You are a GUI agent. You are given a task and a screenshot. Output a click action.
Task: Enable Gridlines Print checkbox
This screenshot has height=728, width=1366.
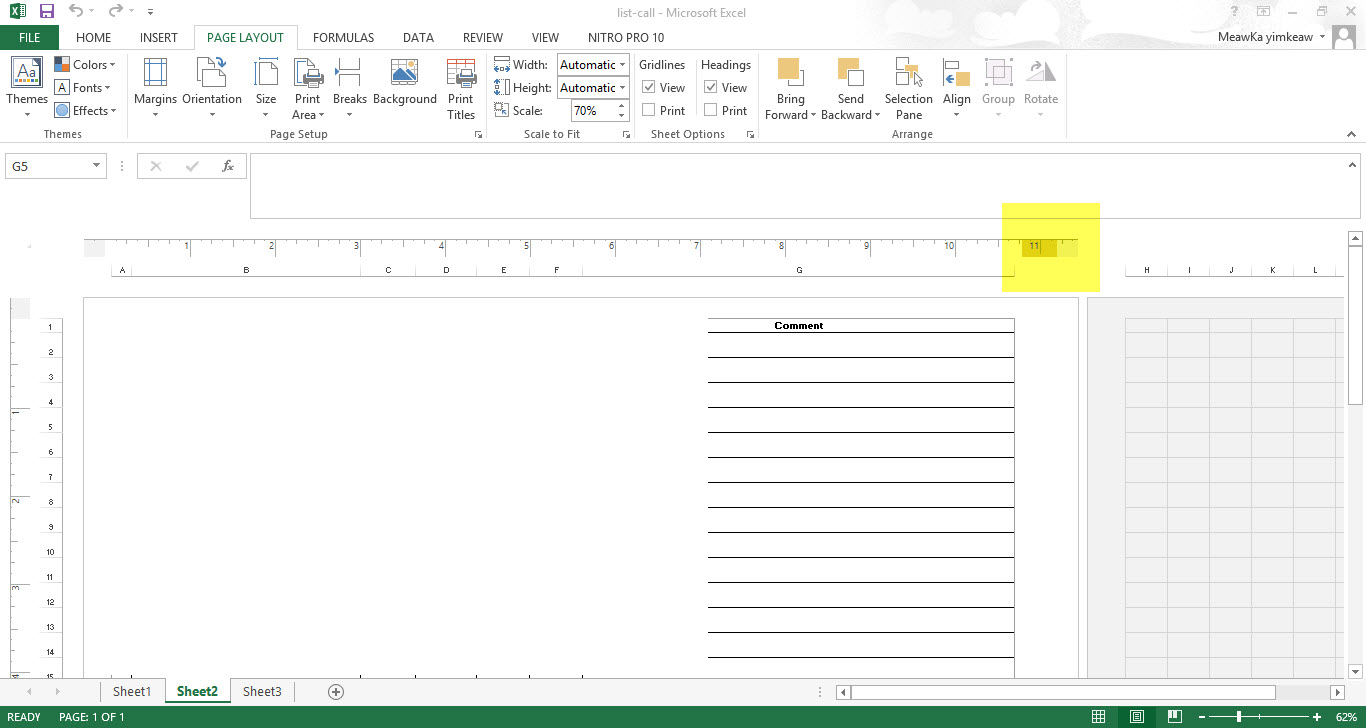[x=648, y=111]
